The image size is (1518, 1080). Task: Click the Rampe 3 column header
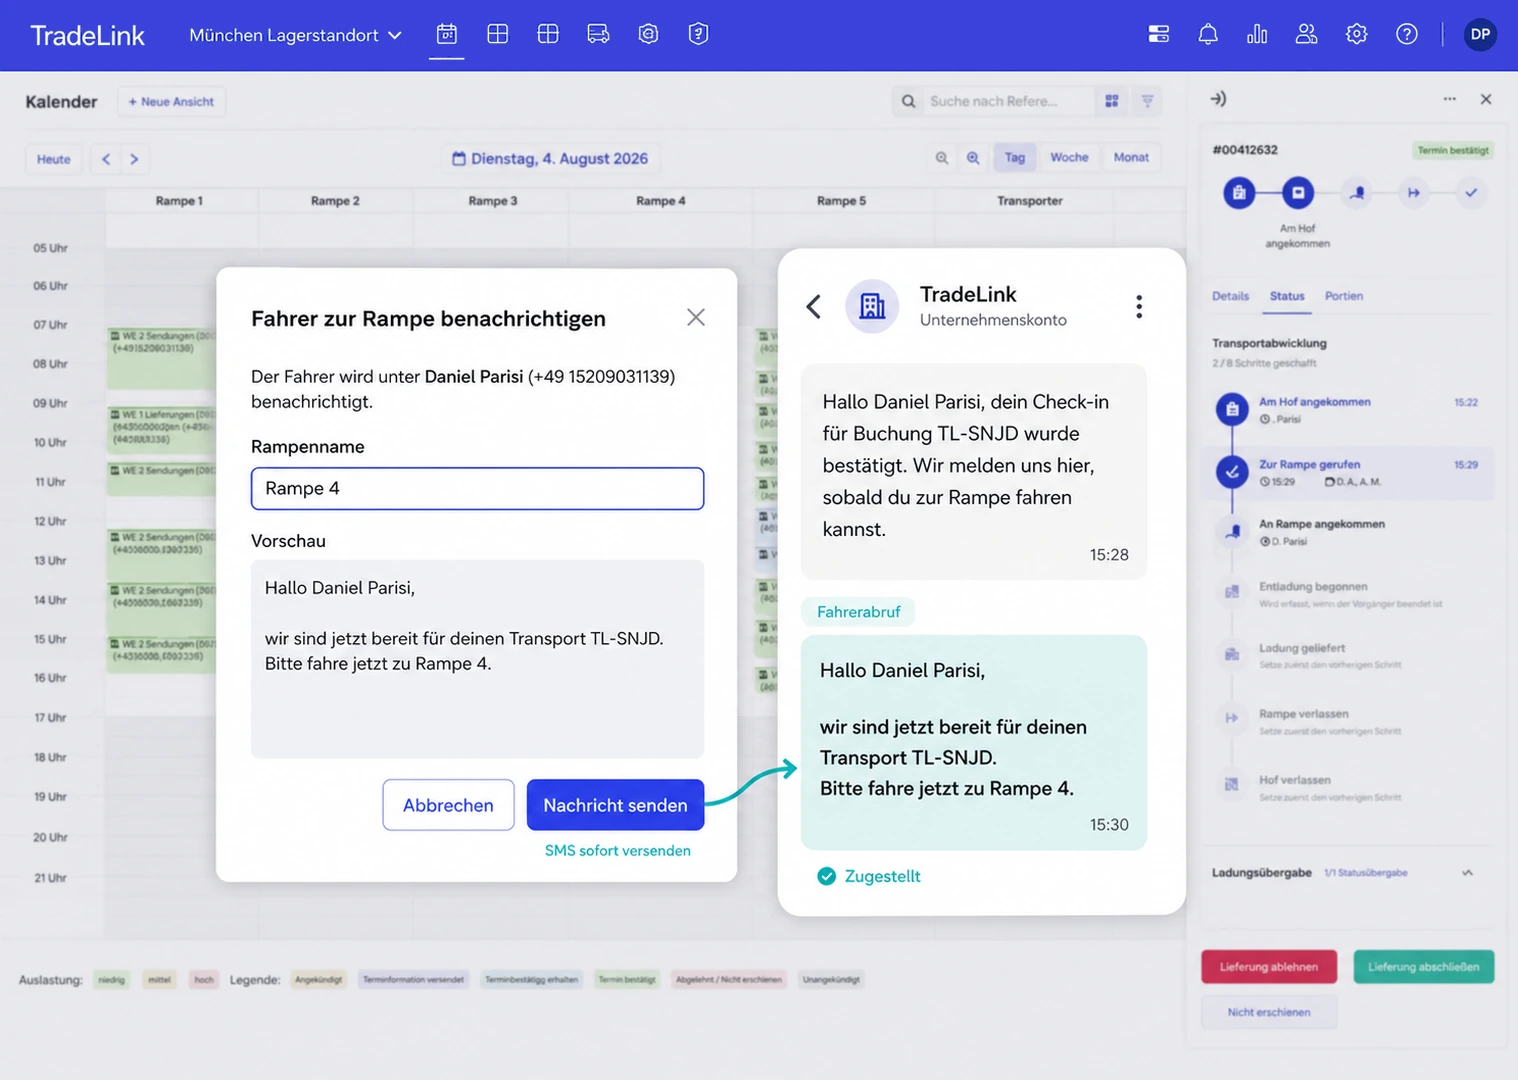pyautogui.click(x=493, y=201)
